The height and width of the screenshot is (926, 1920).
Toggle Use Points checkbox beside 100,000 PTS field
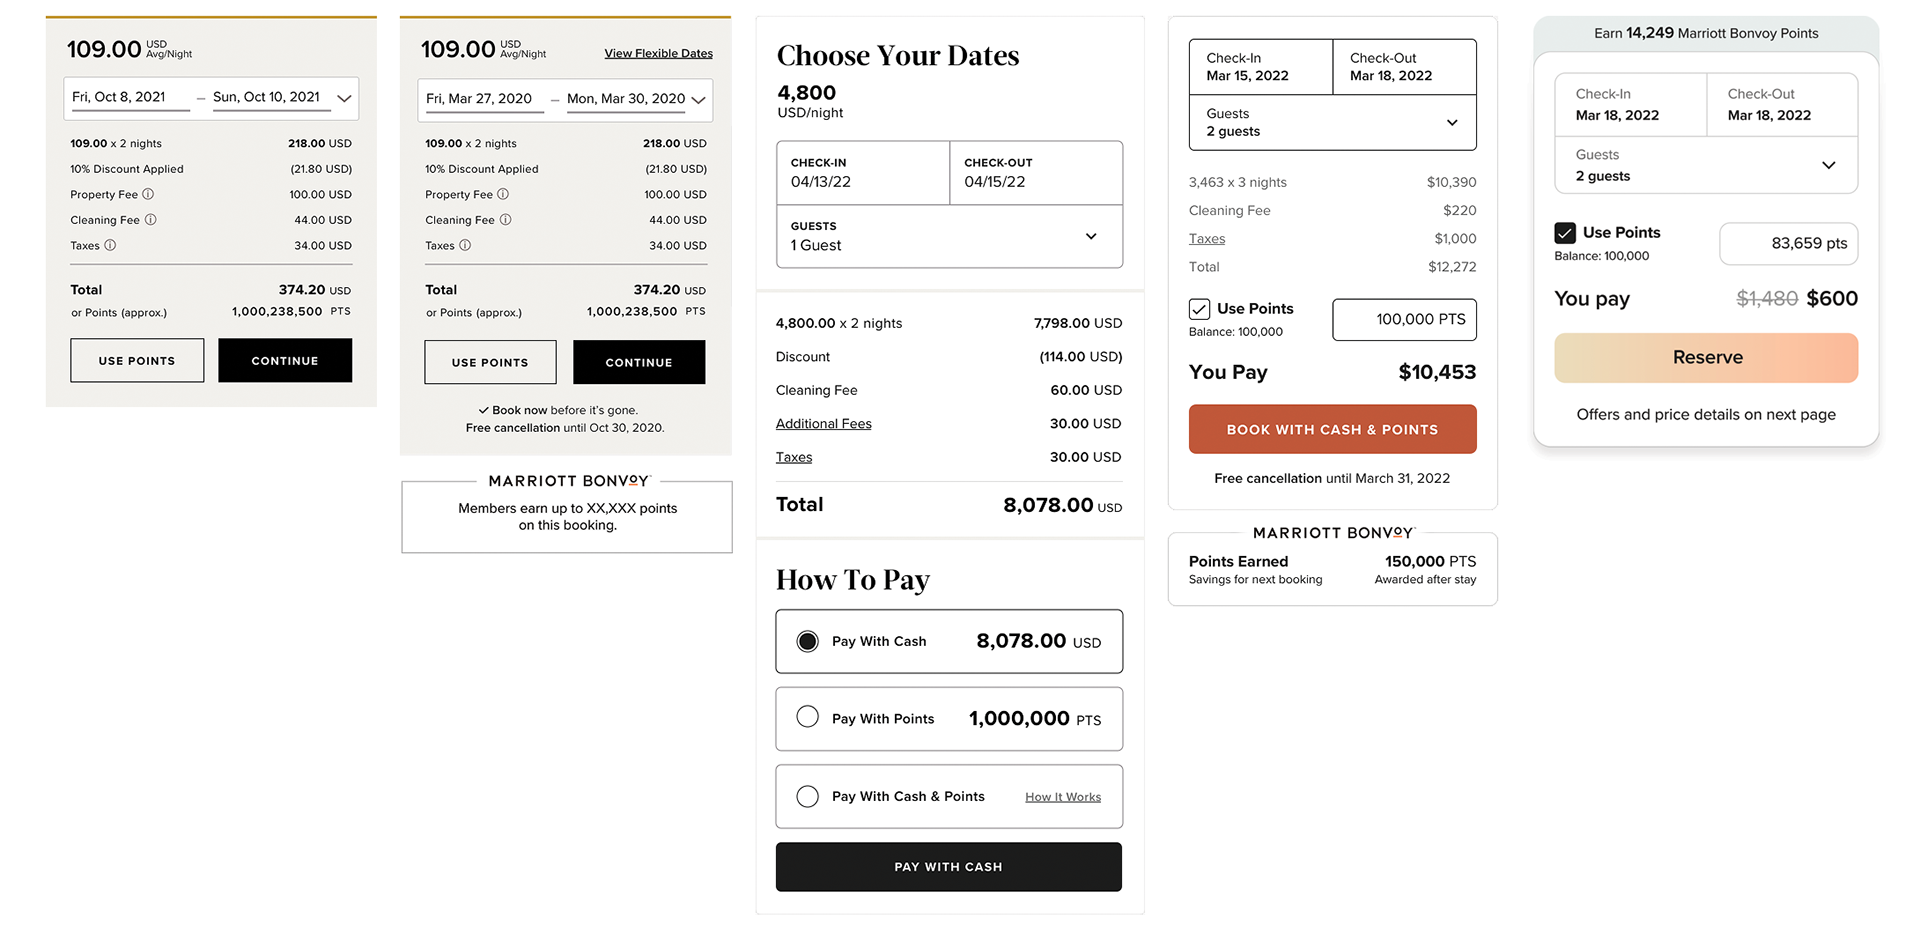(1199, 309)
